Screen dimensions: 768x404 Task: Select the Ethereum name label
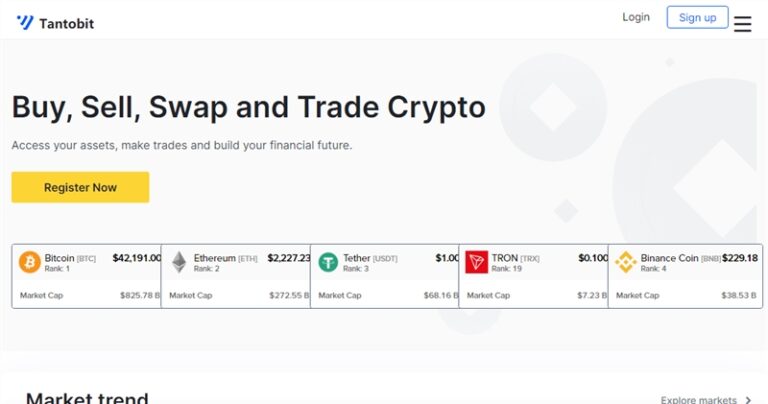coord(214,258)
